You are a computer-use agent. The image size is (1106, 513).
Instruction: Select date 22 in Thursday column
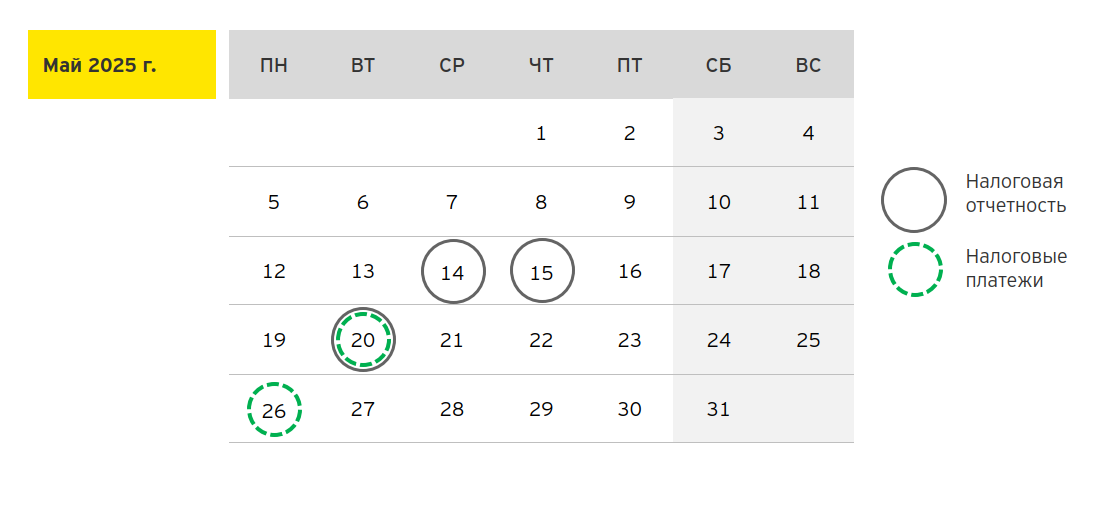tap(541, 340)
